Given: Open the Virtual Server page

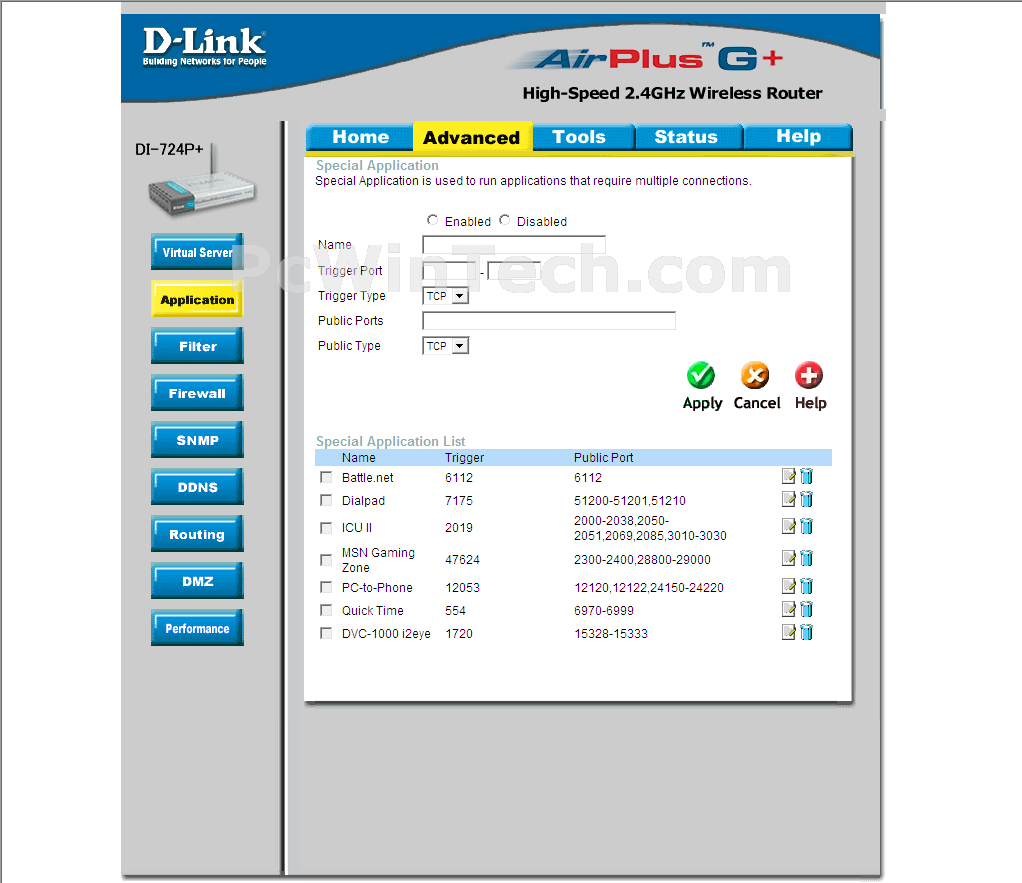Looking at the screenshot, I should (x=197, y=252).
